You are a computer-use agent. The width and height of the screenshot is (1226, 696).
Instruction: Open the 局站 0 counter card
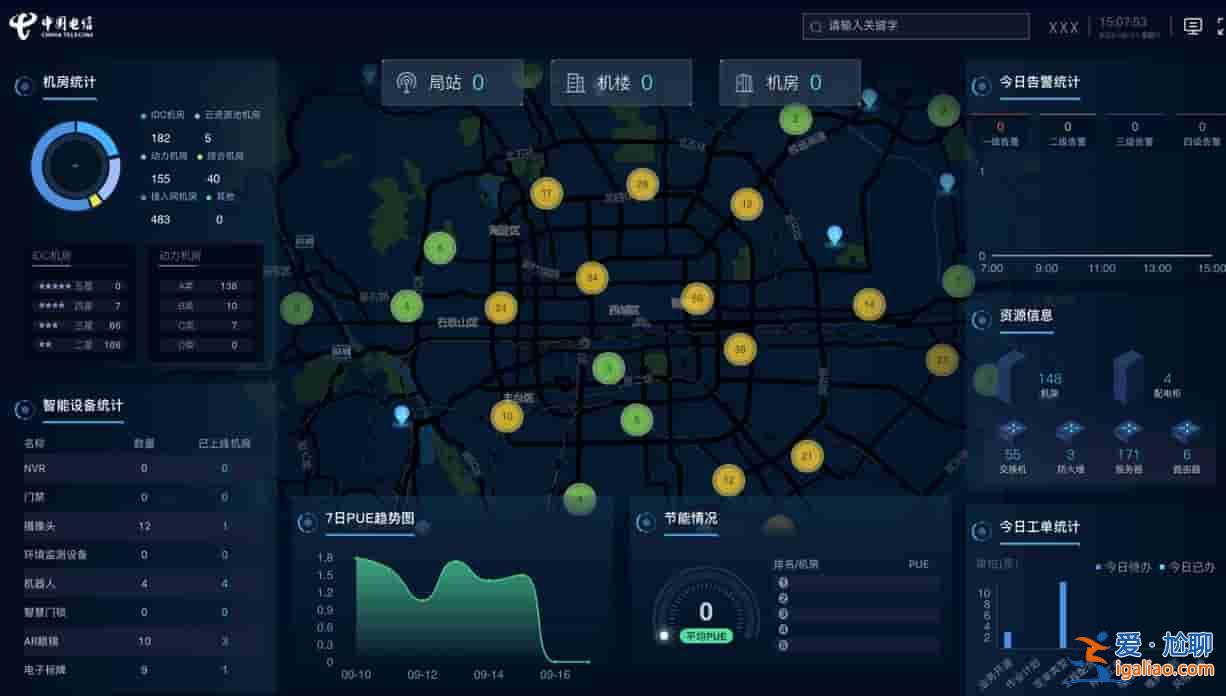(x=451, y=83)
